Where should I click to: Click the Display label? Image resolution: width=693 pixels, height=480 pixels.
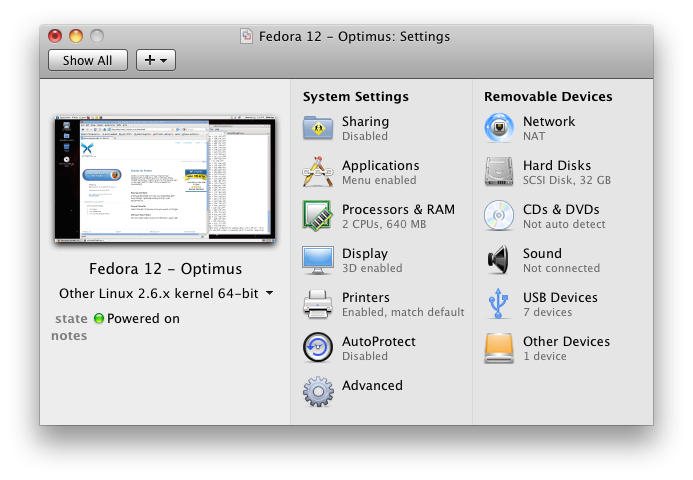[x=365, y=253]
